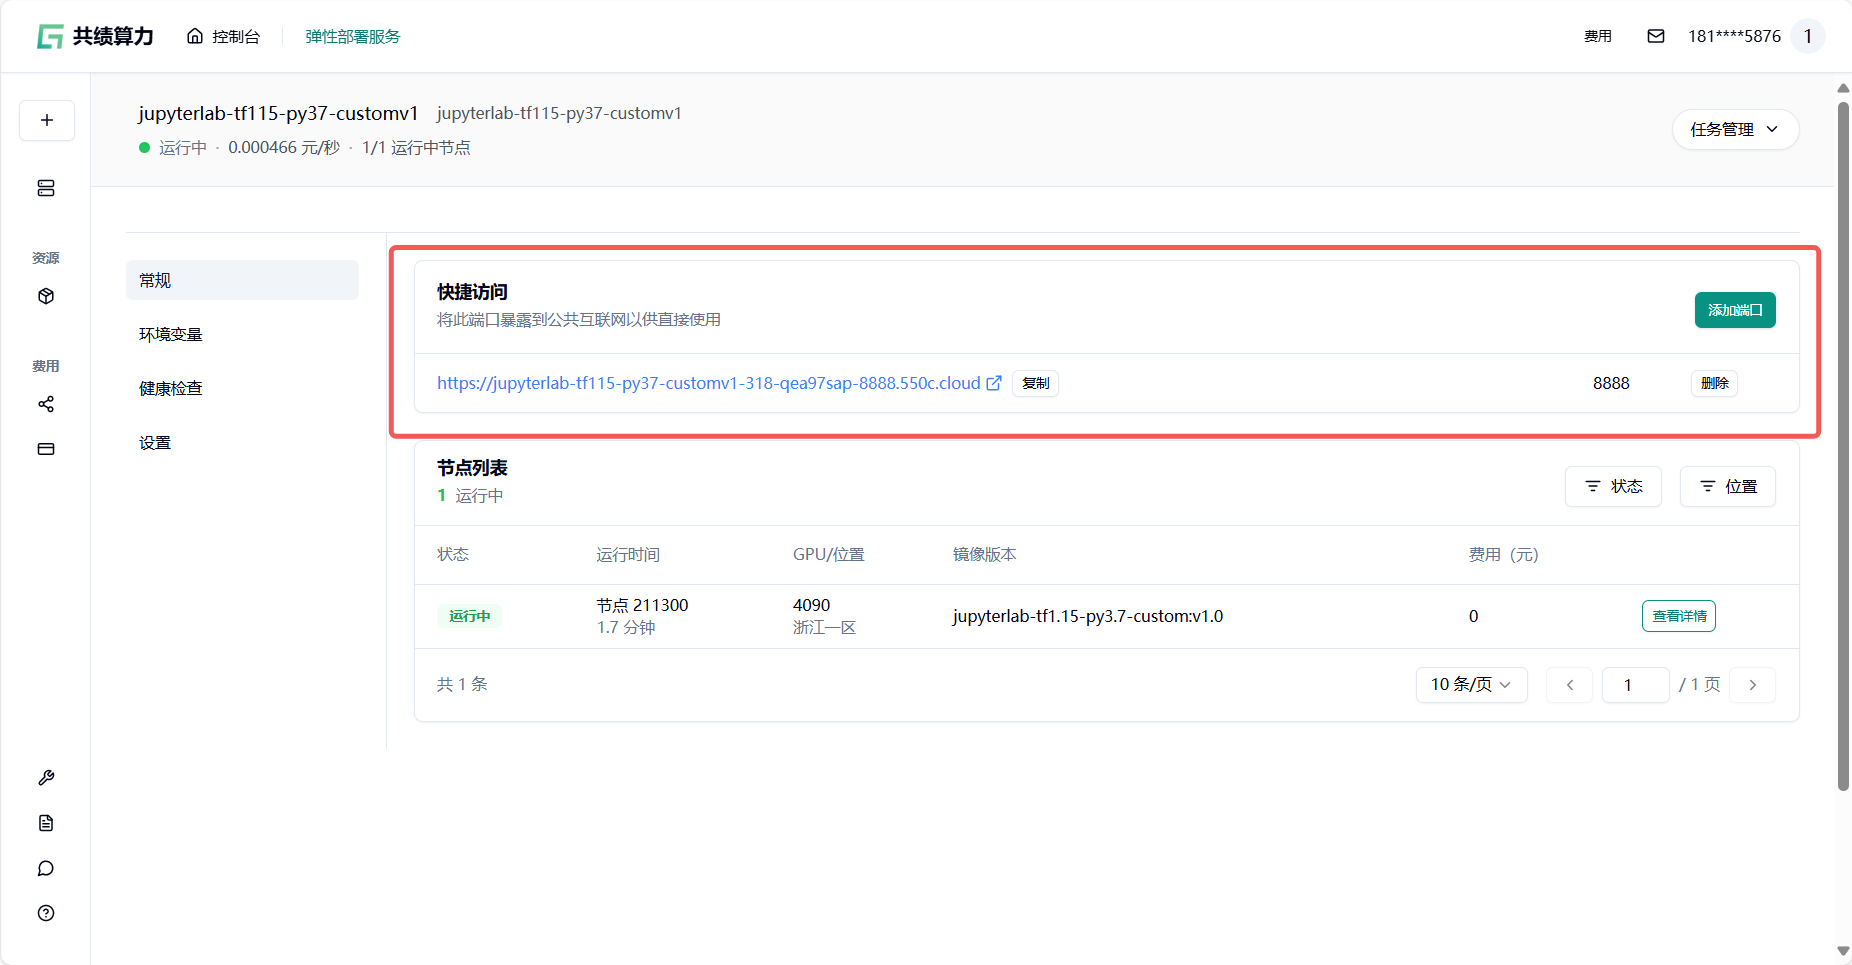Open the 10 条/页 page size dropdown
Viewport: 1852px width, 965px height.
click(1470, 685)
